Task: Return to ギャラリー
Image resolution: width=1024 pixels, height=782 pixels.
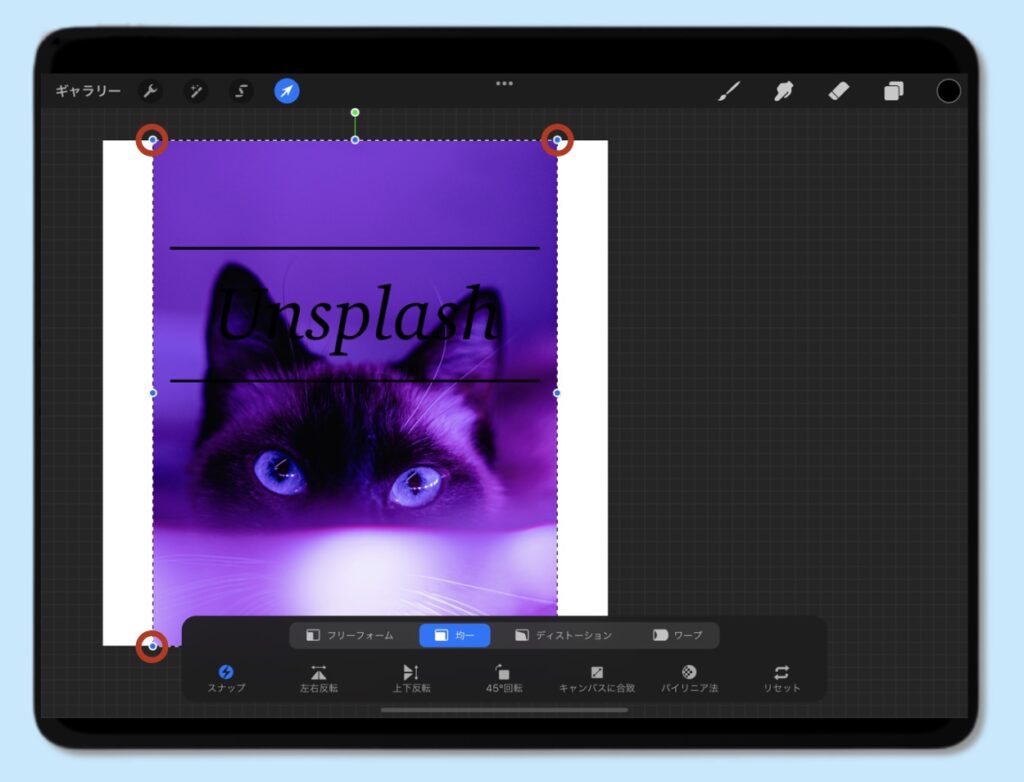Action: pos(88,91)
